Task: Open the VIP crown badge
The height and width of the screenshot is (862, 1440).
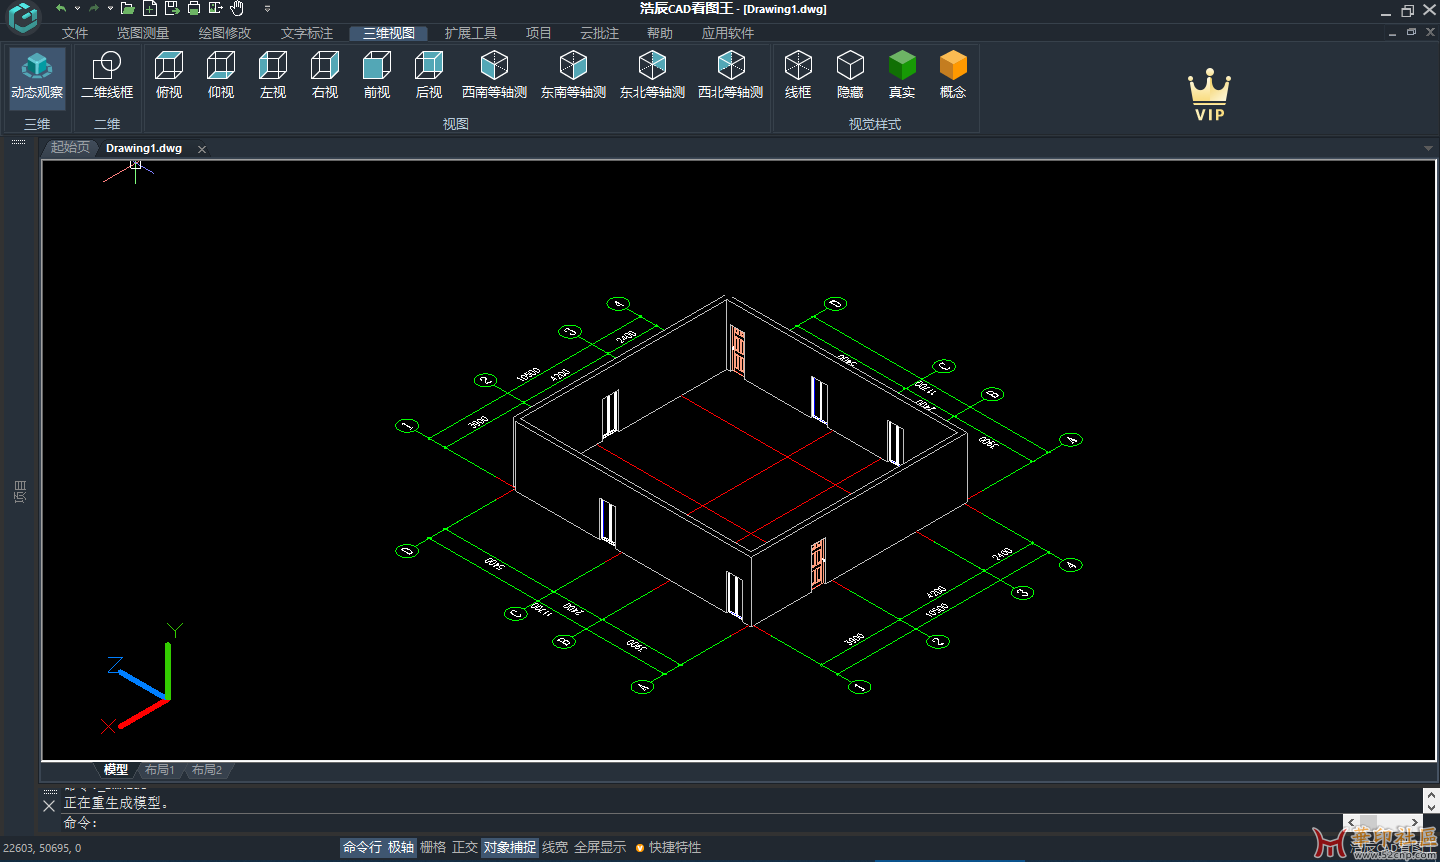Action: 1209,96
